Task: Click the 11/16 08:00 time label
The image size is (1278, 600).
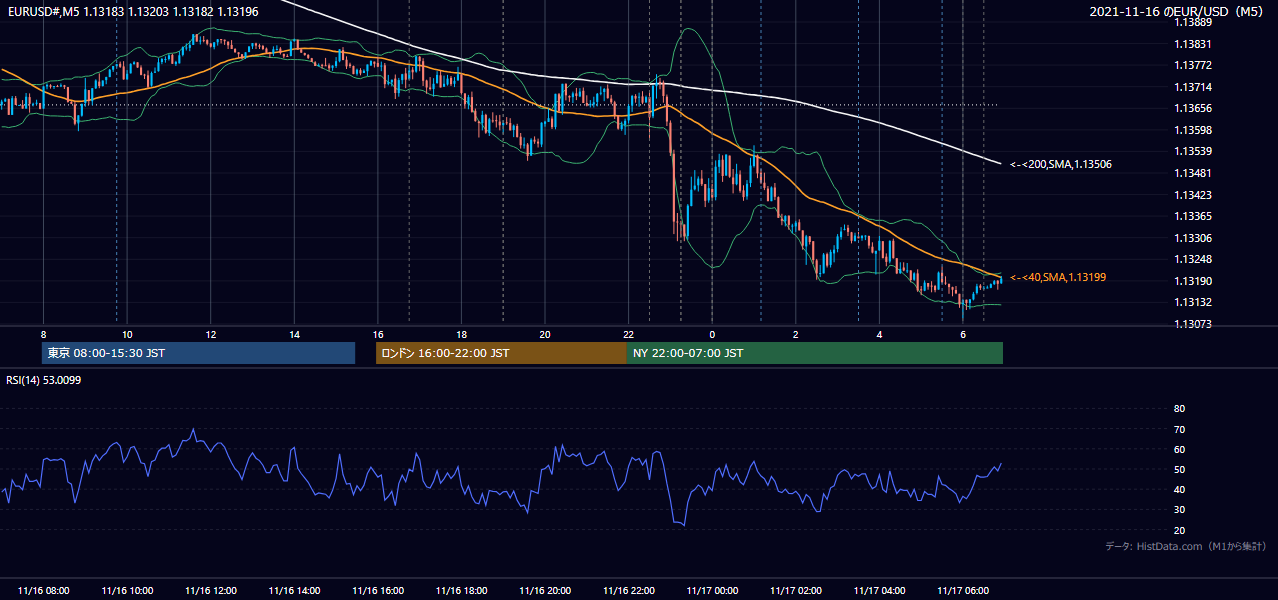Action: [x=43, y=591]
